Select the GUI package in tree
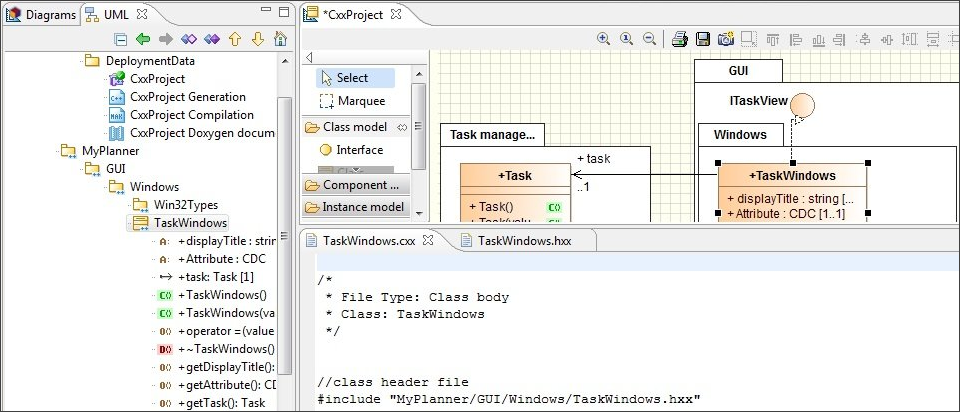Image resolution: width=960 pixels, height=412 pixels. (x=105, y=168)
